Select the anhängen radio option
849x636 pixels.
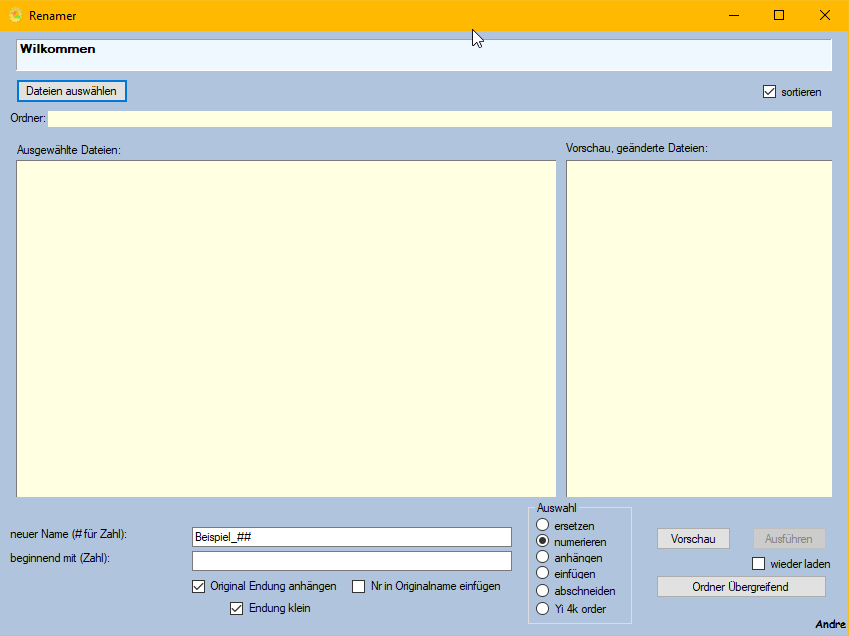tap(543, 557)
